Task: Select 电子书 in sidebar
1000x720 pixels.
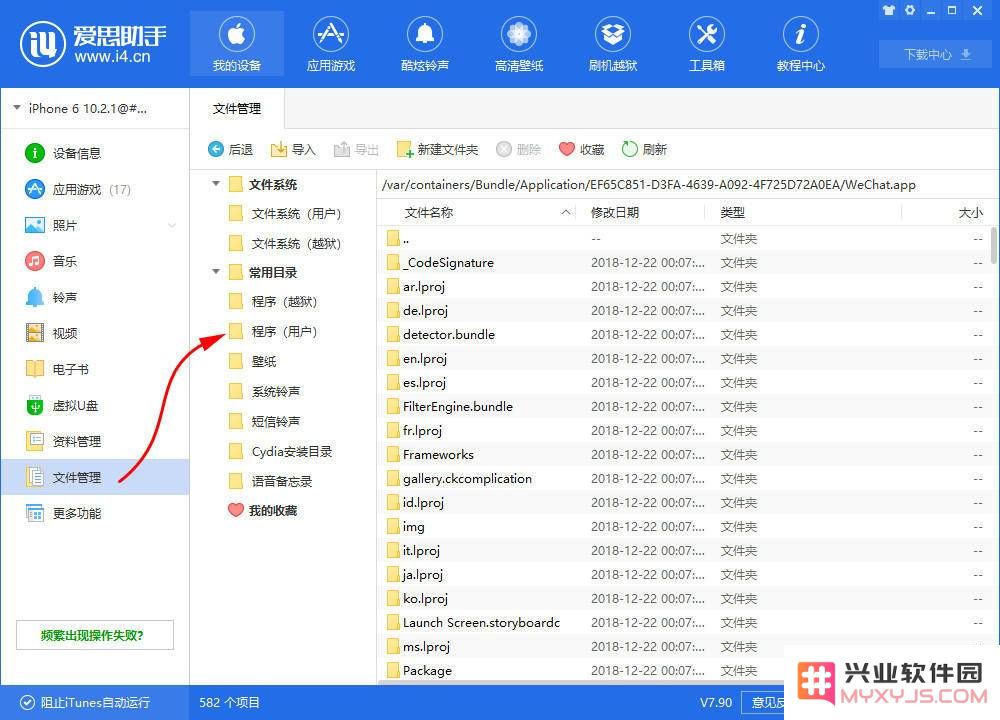Action: [94, 369]
